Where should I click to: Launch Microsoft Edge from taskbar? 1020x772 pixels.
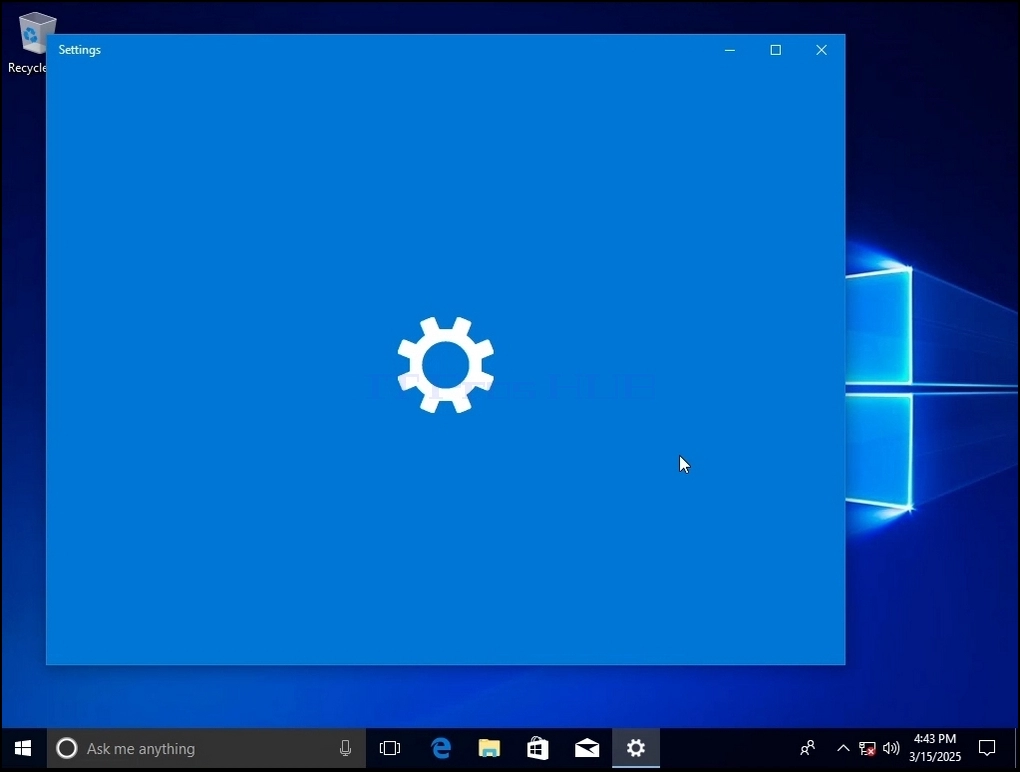[x=441, y=749]
